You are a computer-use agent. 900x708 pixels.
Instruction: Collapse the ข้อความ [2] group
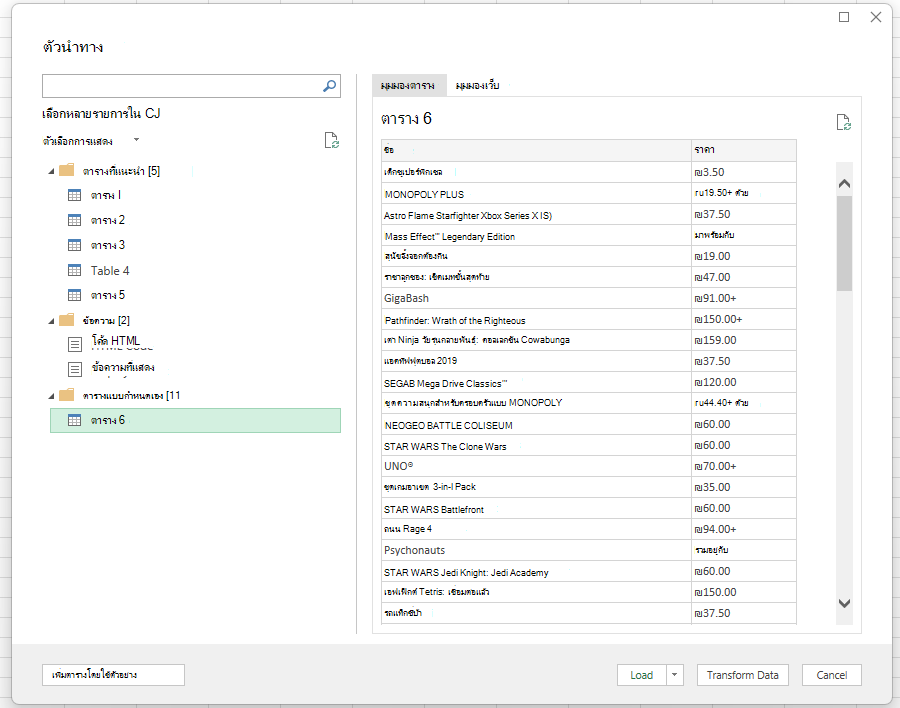point(51,321)
